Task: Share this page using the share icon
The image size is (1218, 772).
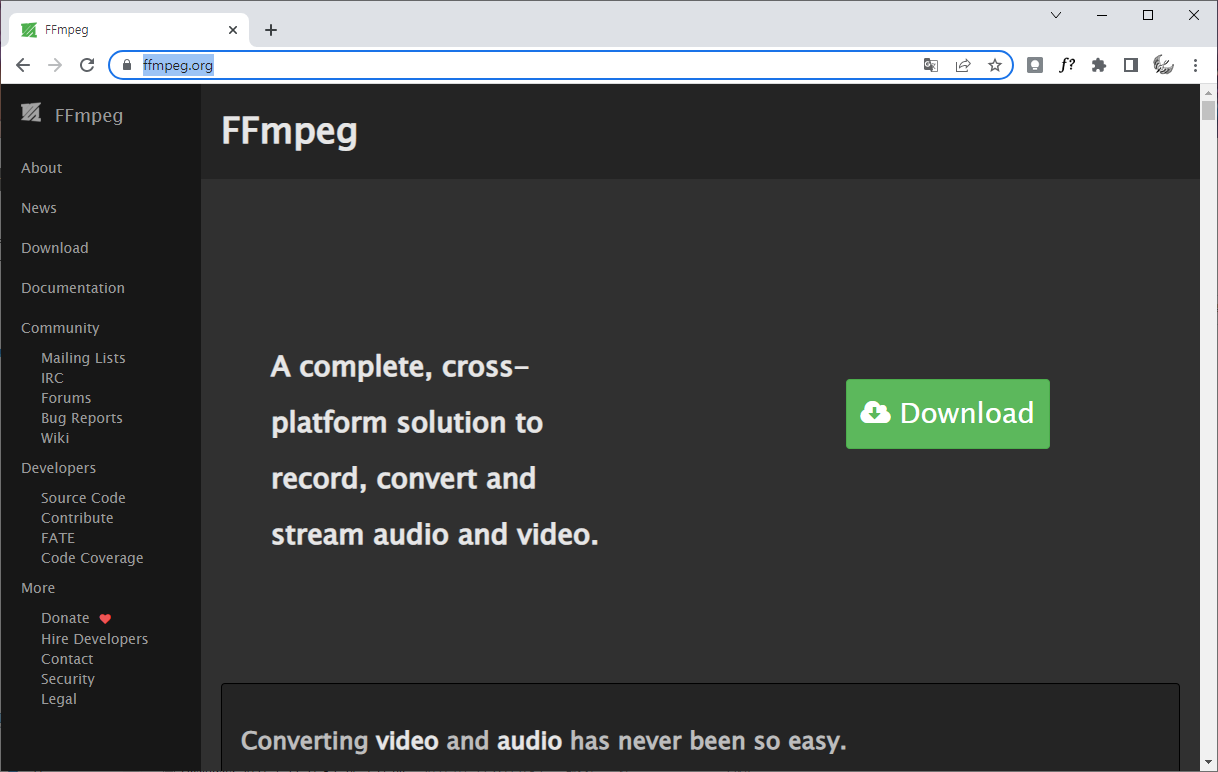Action: (963, 64)
